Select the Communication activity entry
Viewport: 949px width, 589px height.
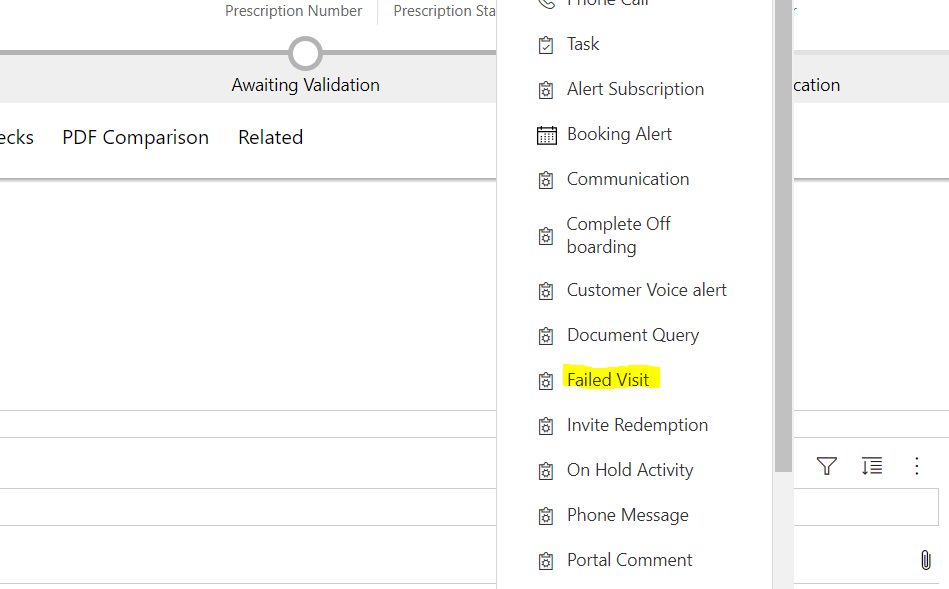tap(628, 179)
